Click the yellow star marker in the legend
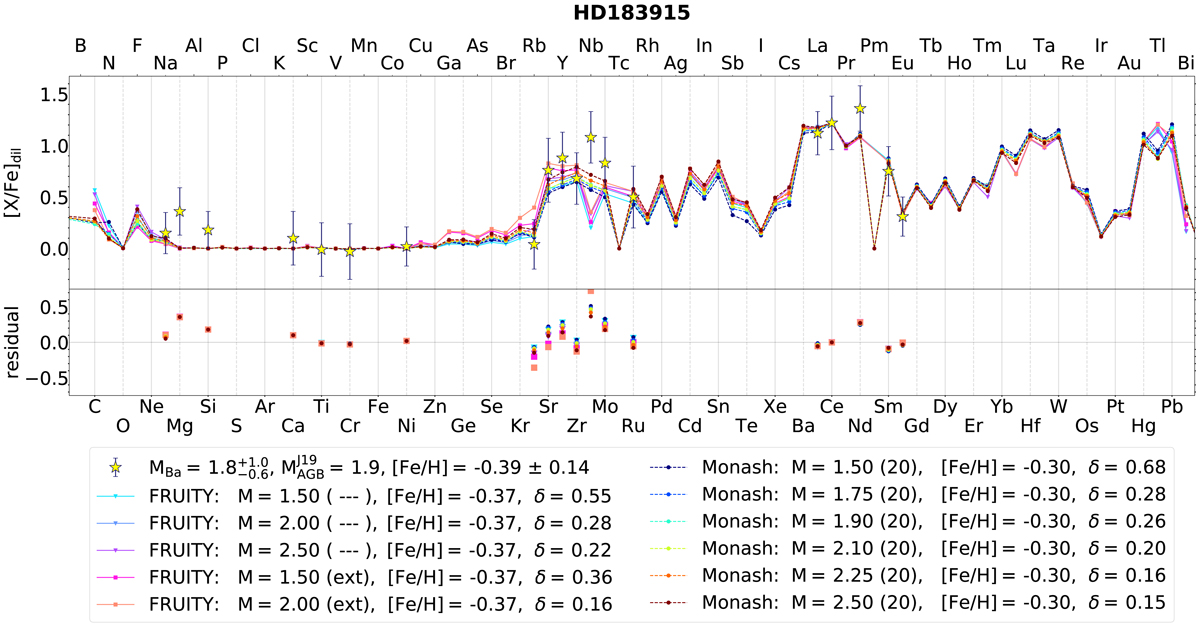The image size is (1200, 626). click(117, 466)
